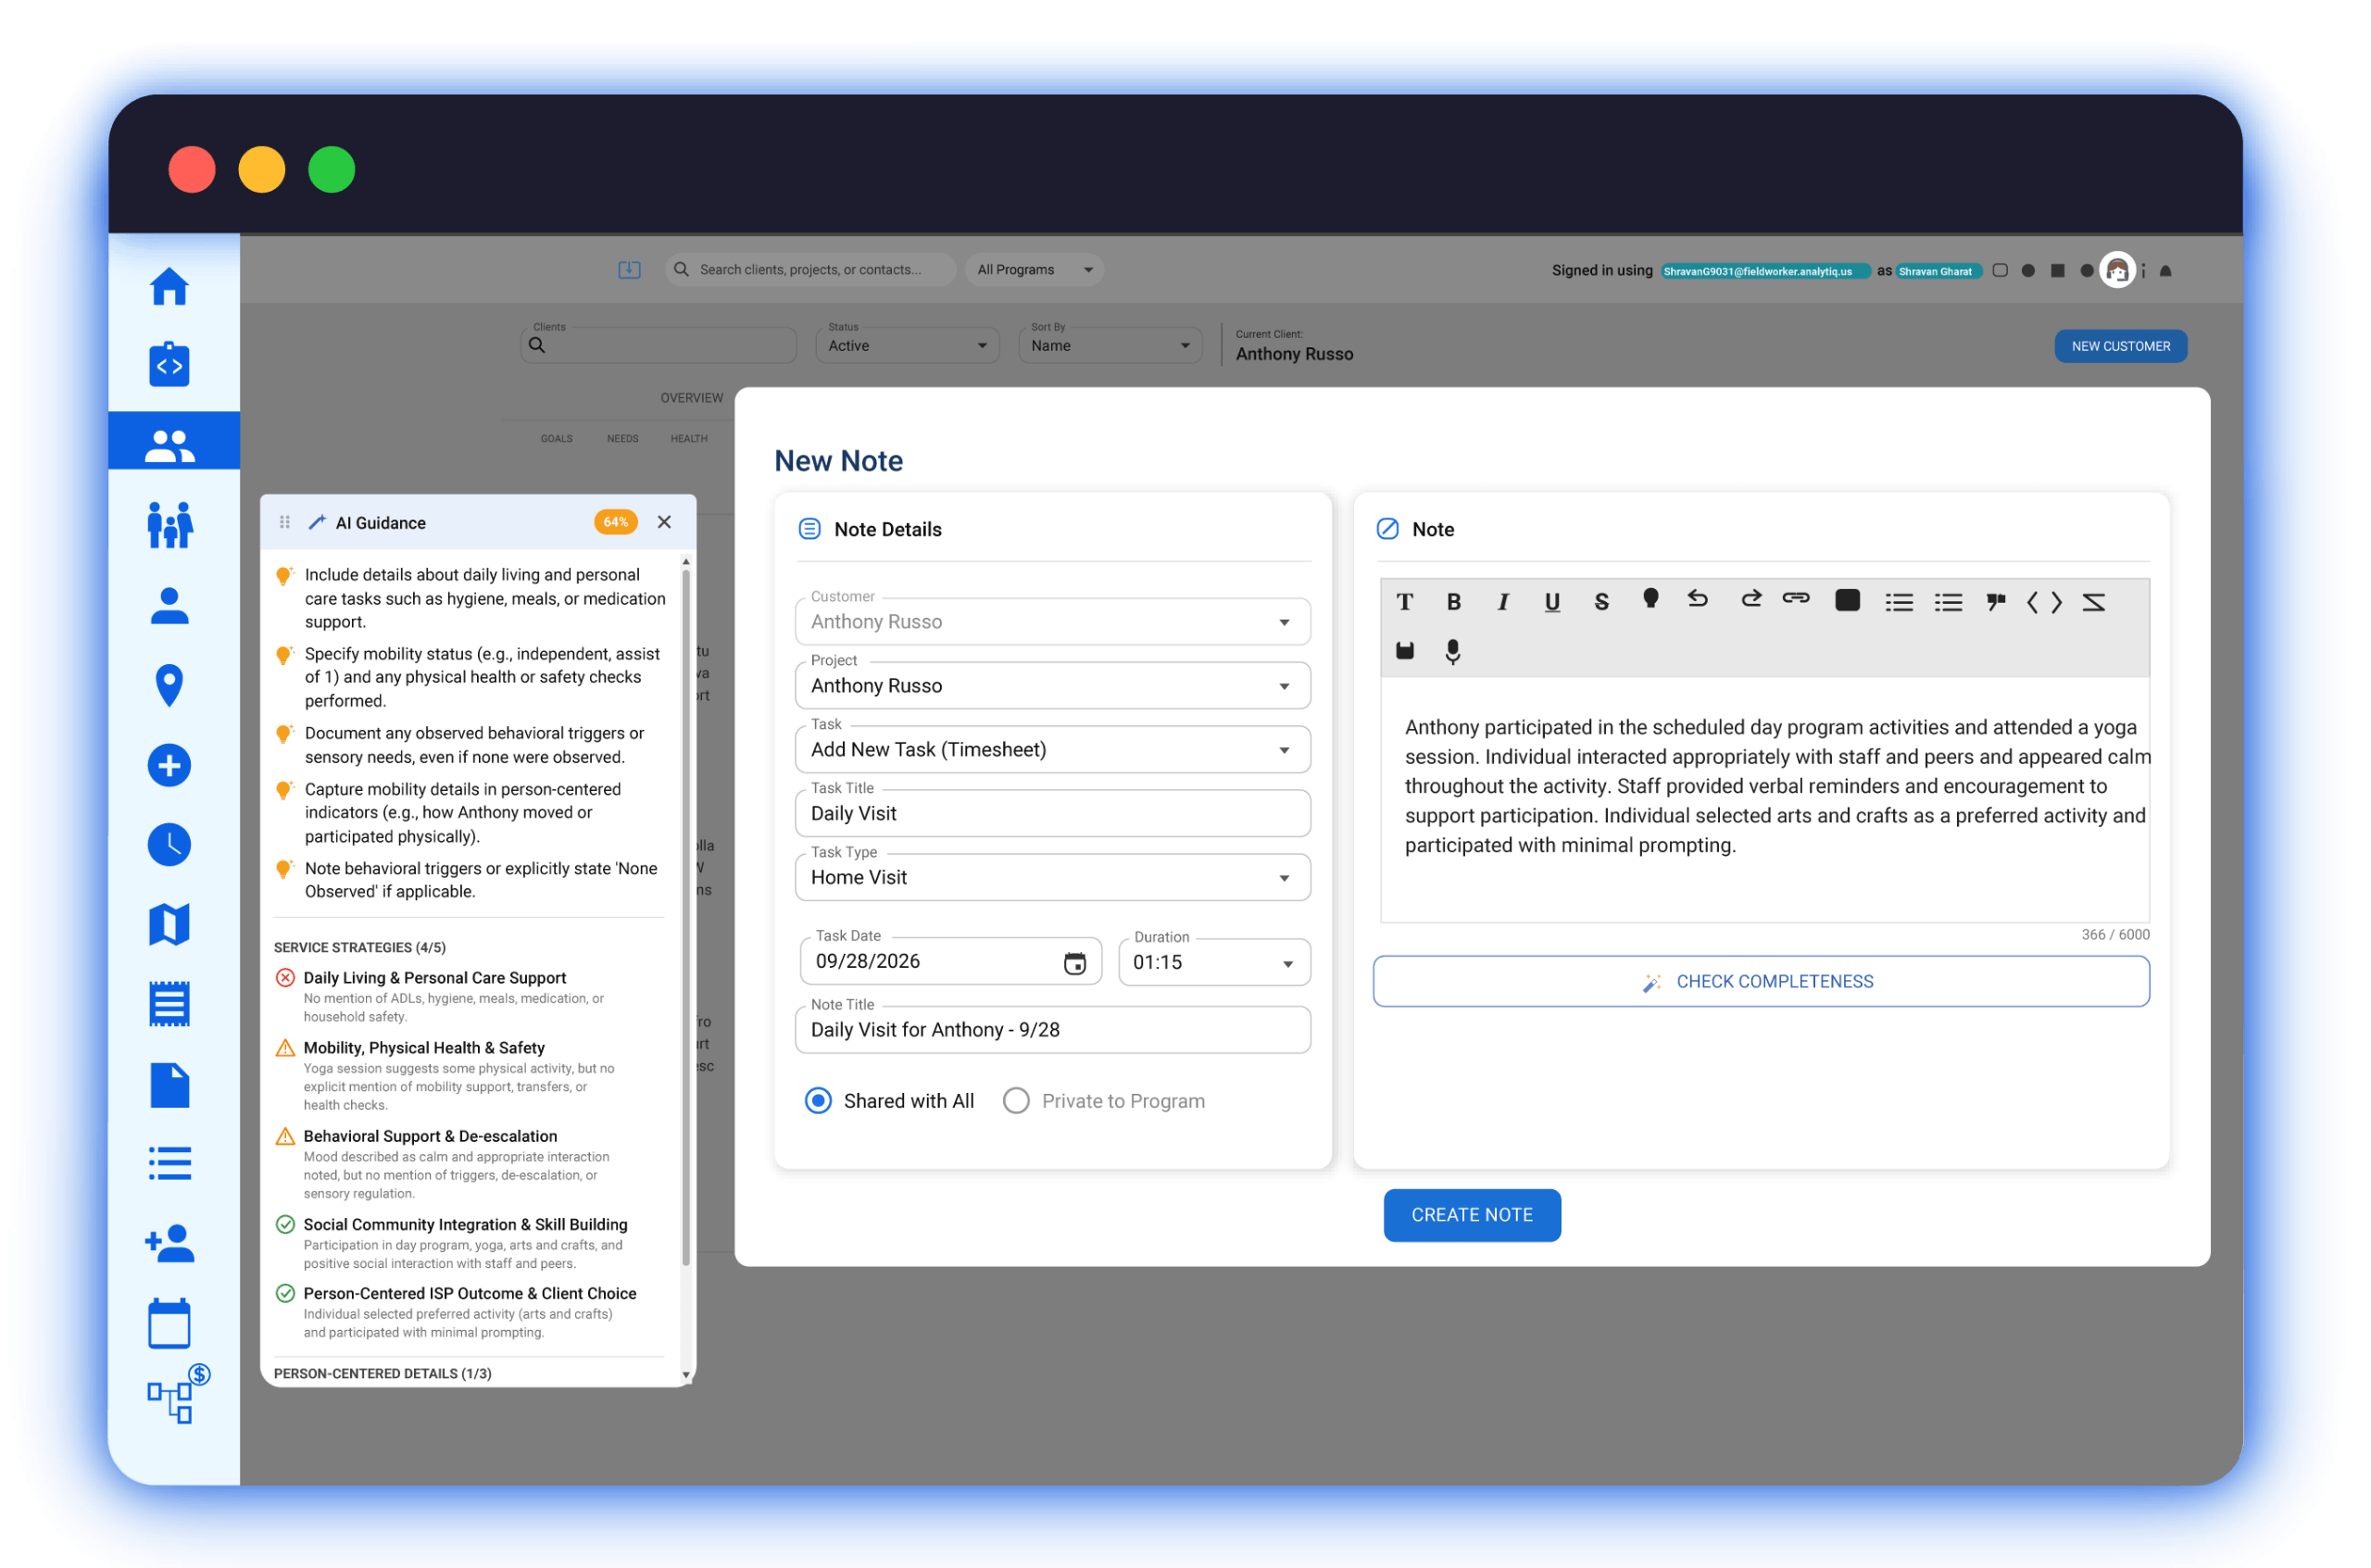Open the Status Active dropdown
Screen dimensions: 2371x1568
(x=907, y=346)
